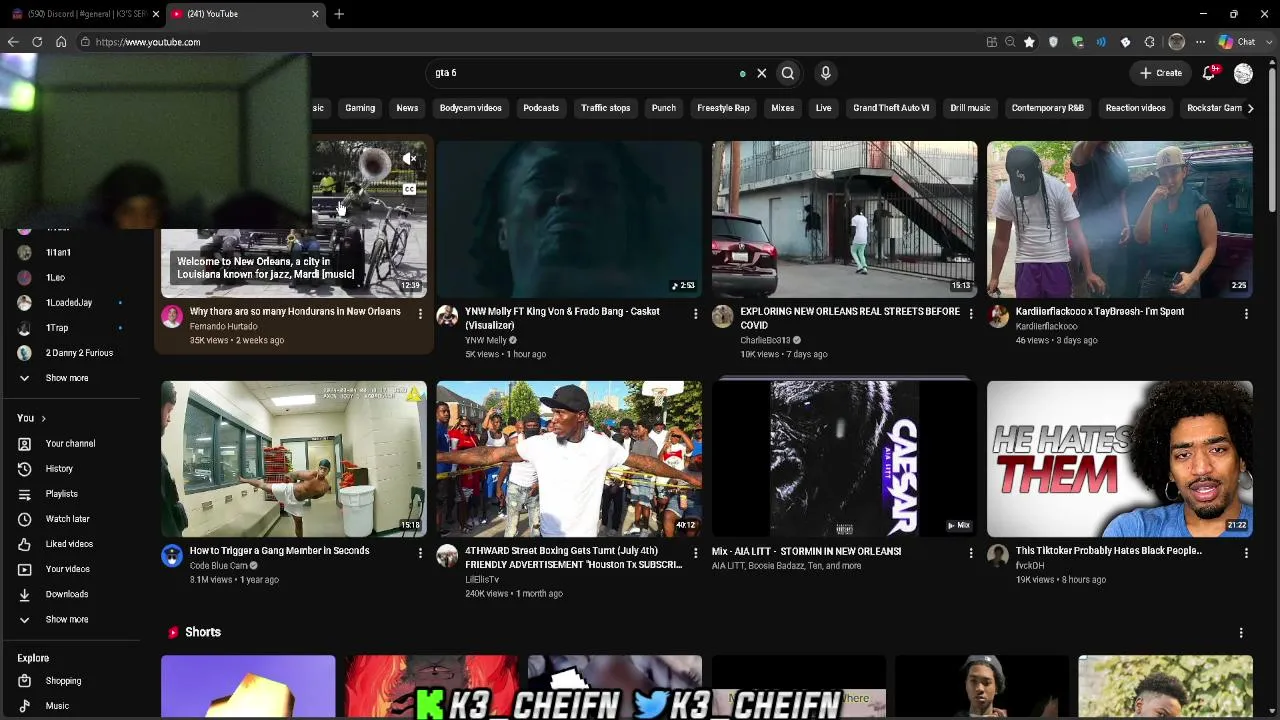Open options menu for the YNW Melly Casket video
1280x720 pixels.
click(x=695, y=314)
